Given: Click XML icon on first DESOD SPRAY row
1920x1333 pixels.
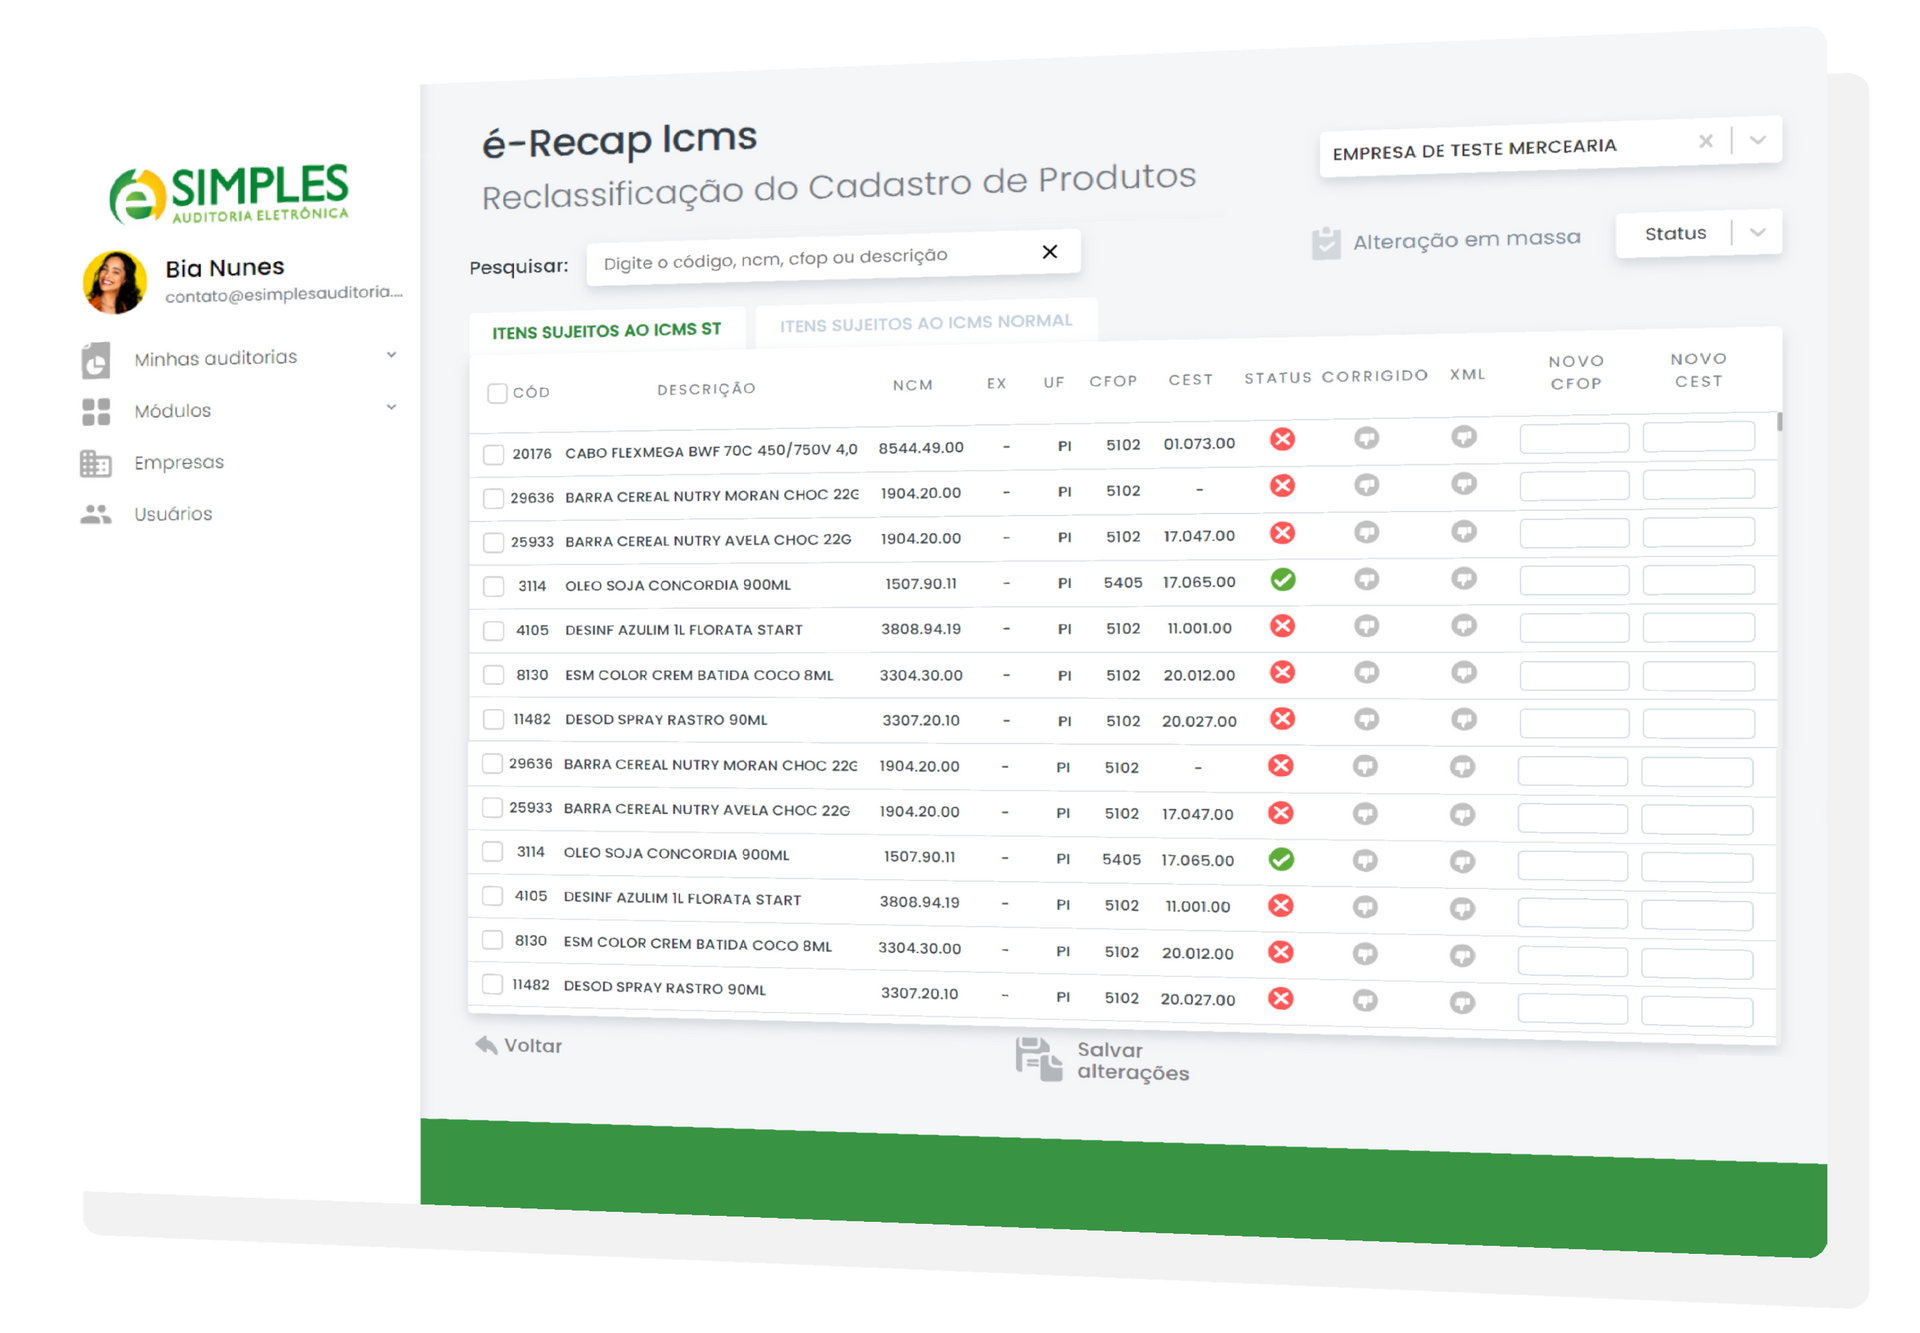Looking at the screenshot, I should coord(1464,719).
